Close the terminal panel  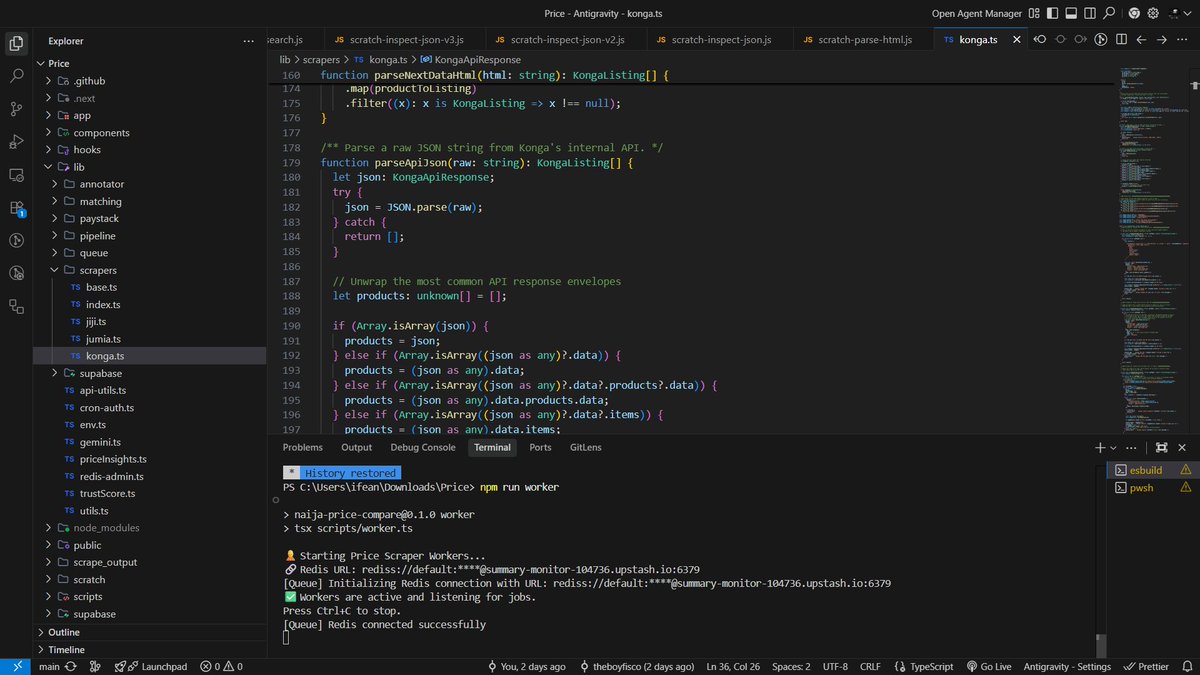[x=1184, y=448]
